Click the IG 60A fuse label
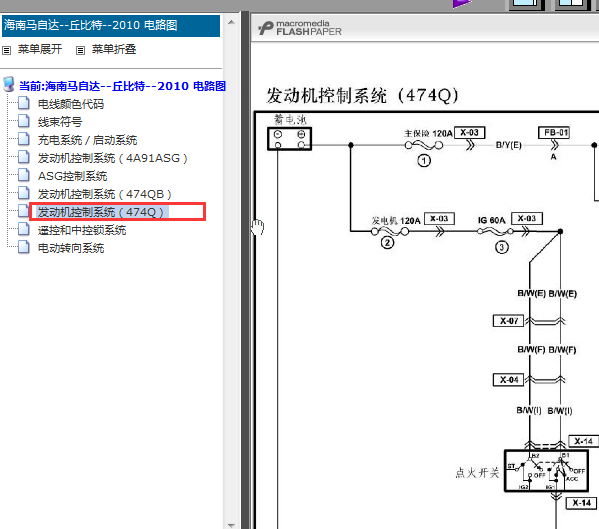The width and height of the screenshot is (599, 529). tap(491, 220)
